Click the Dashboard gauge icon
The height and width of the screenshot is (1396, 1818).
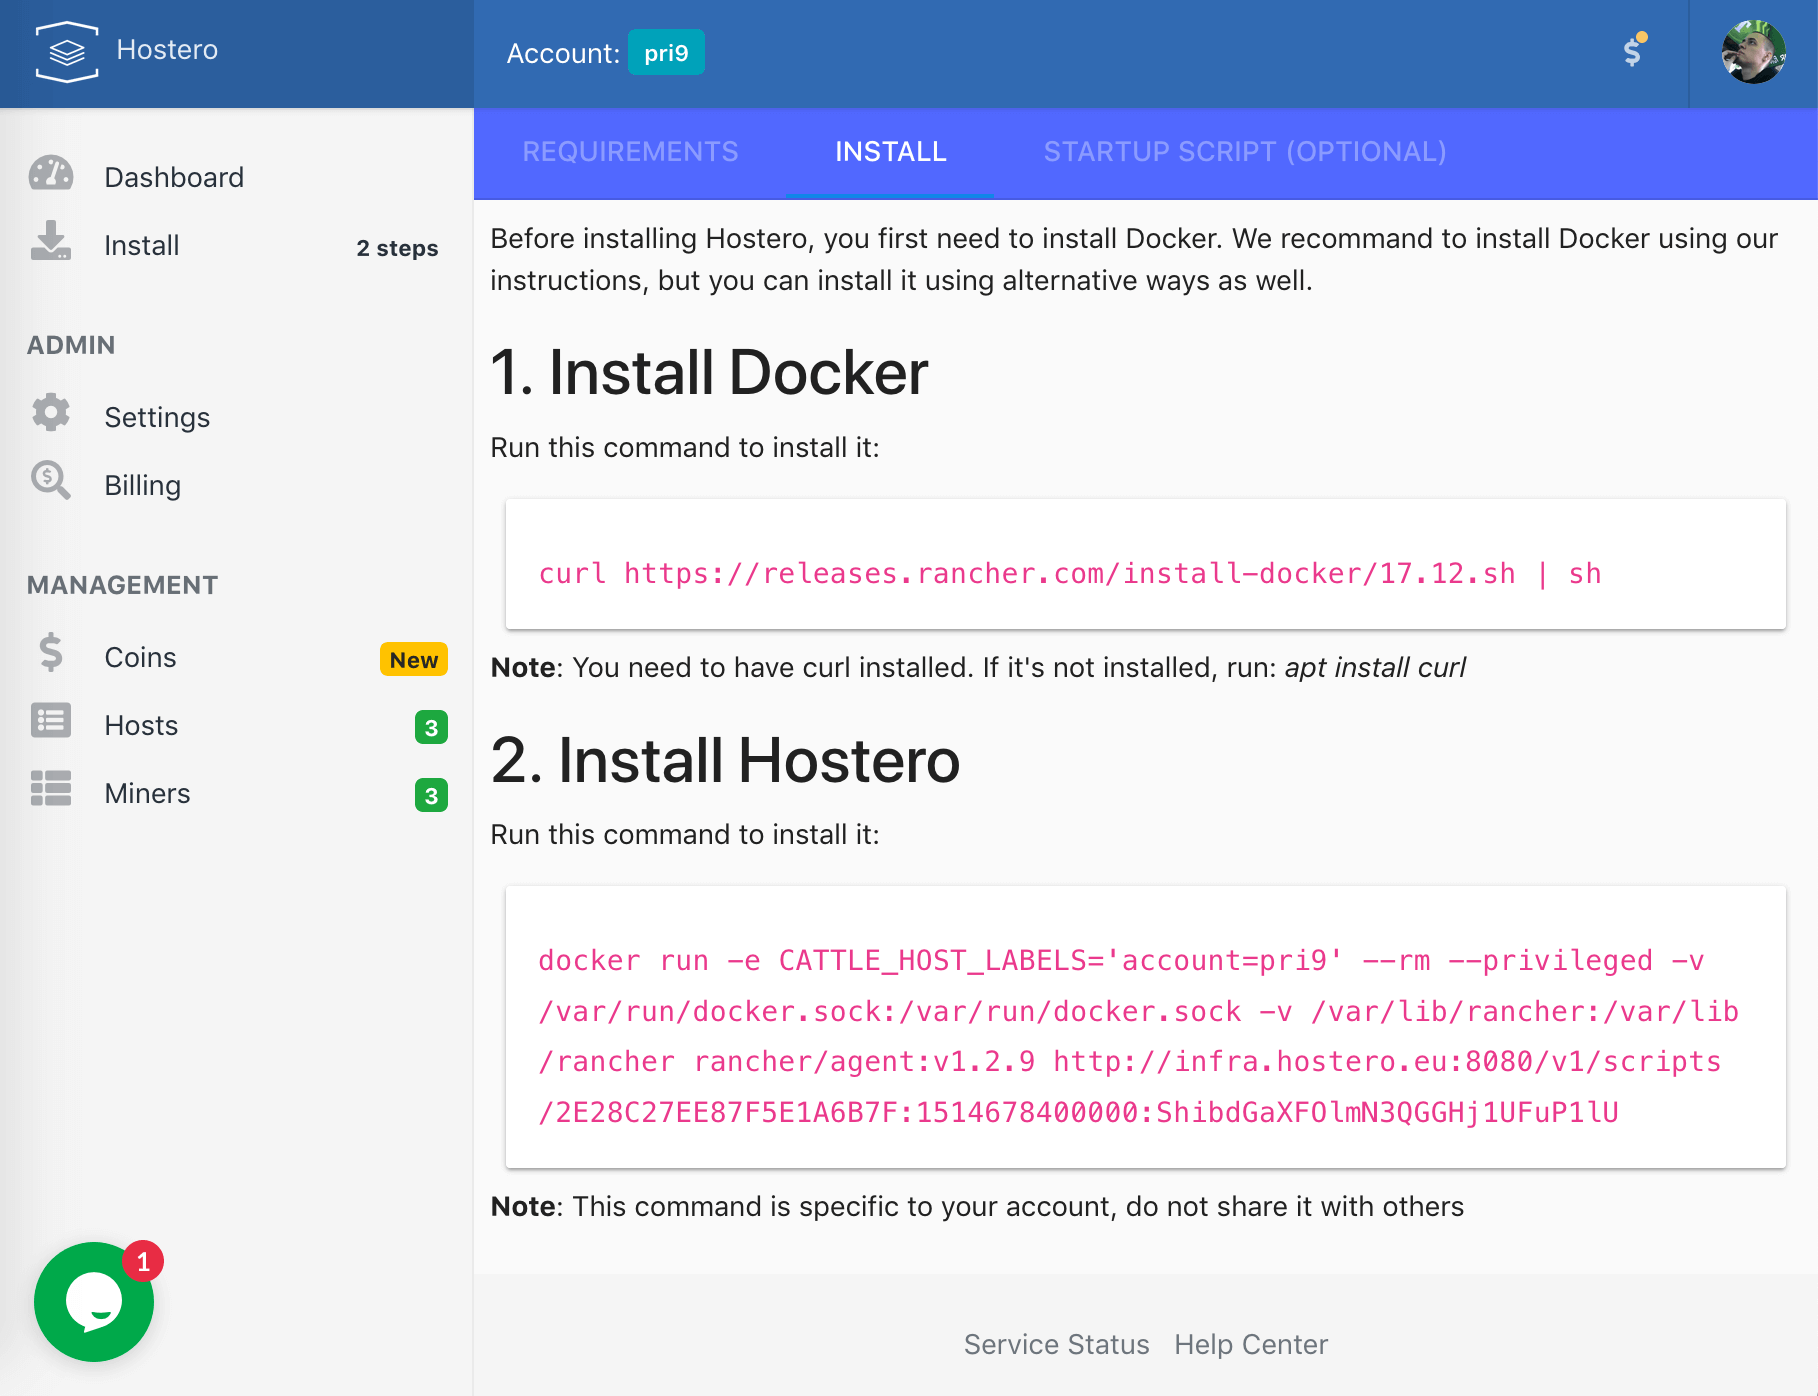[51, 174]
